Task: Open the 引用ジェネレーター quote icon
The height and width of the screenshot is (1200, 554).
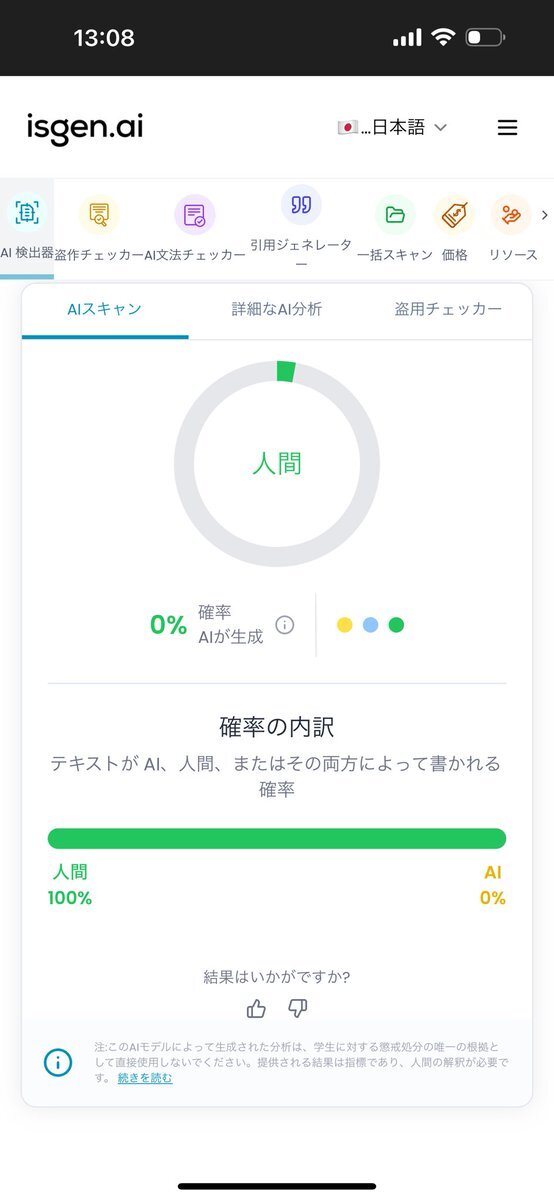Action: [301, 204]
